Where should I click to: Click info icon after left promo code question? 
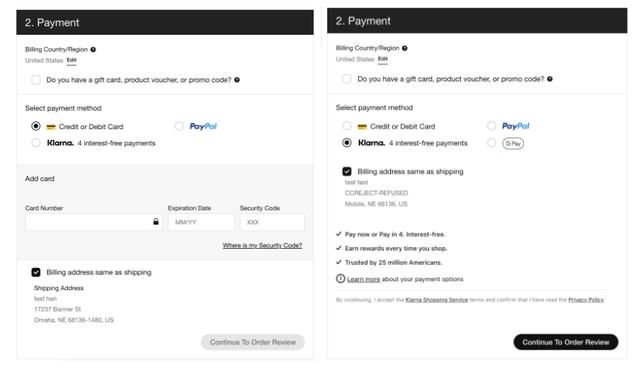pos(237,80)
